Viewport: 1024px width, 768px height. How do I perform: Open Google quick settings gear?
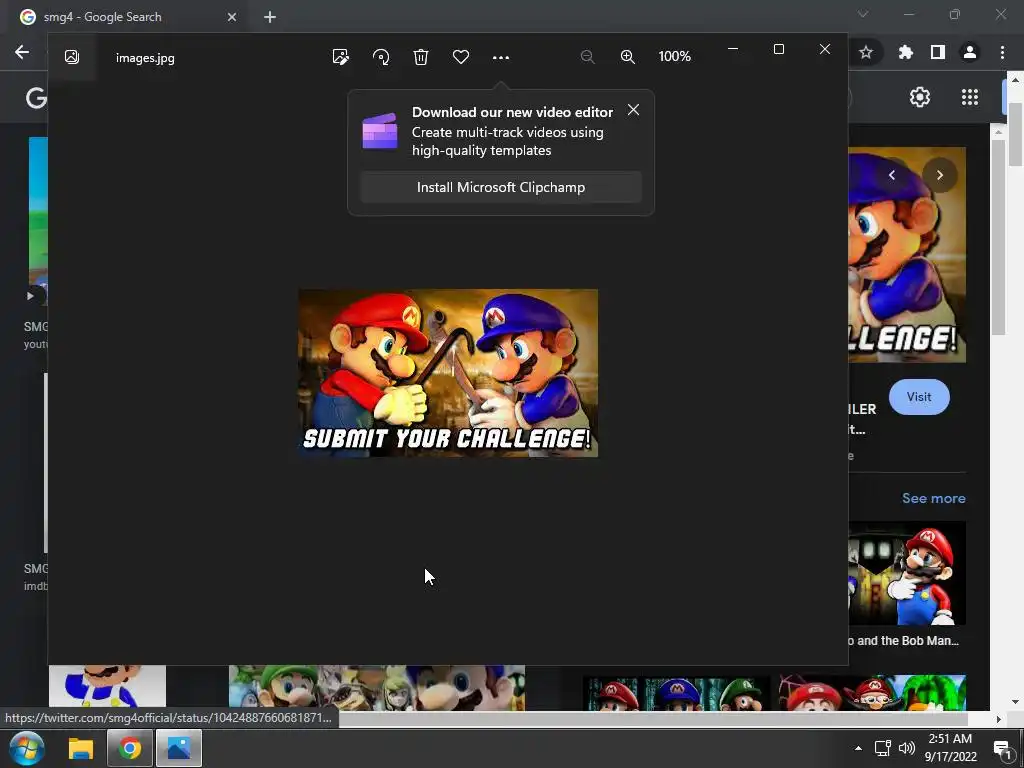click(x=920, y=97)
